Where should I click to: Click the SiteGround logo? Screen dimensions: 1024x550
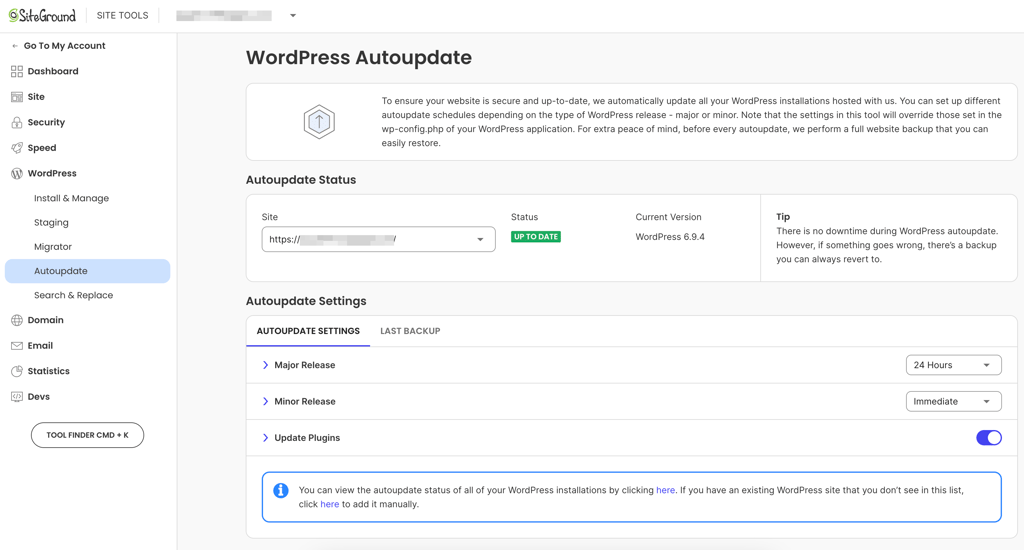[42, 15]
